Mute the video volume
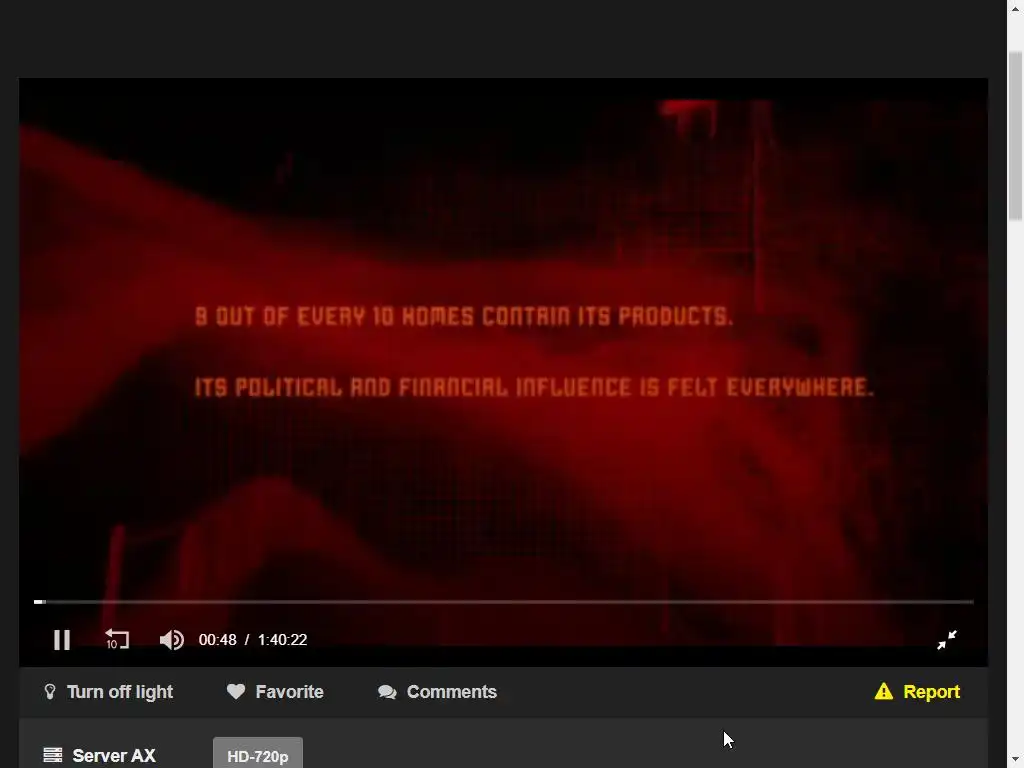 (172, 640)
